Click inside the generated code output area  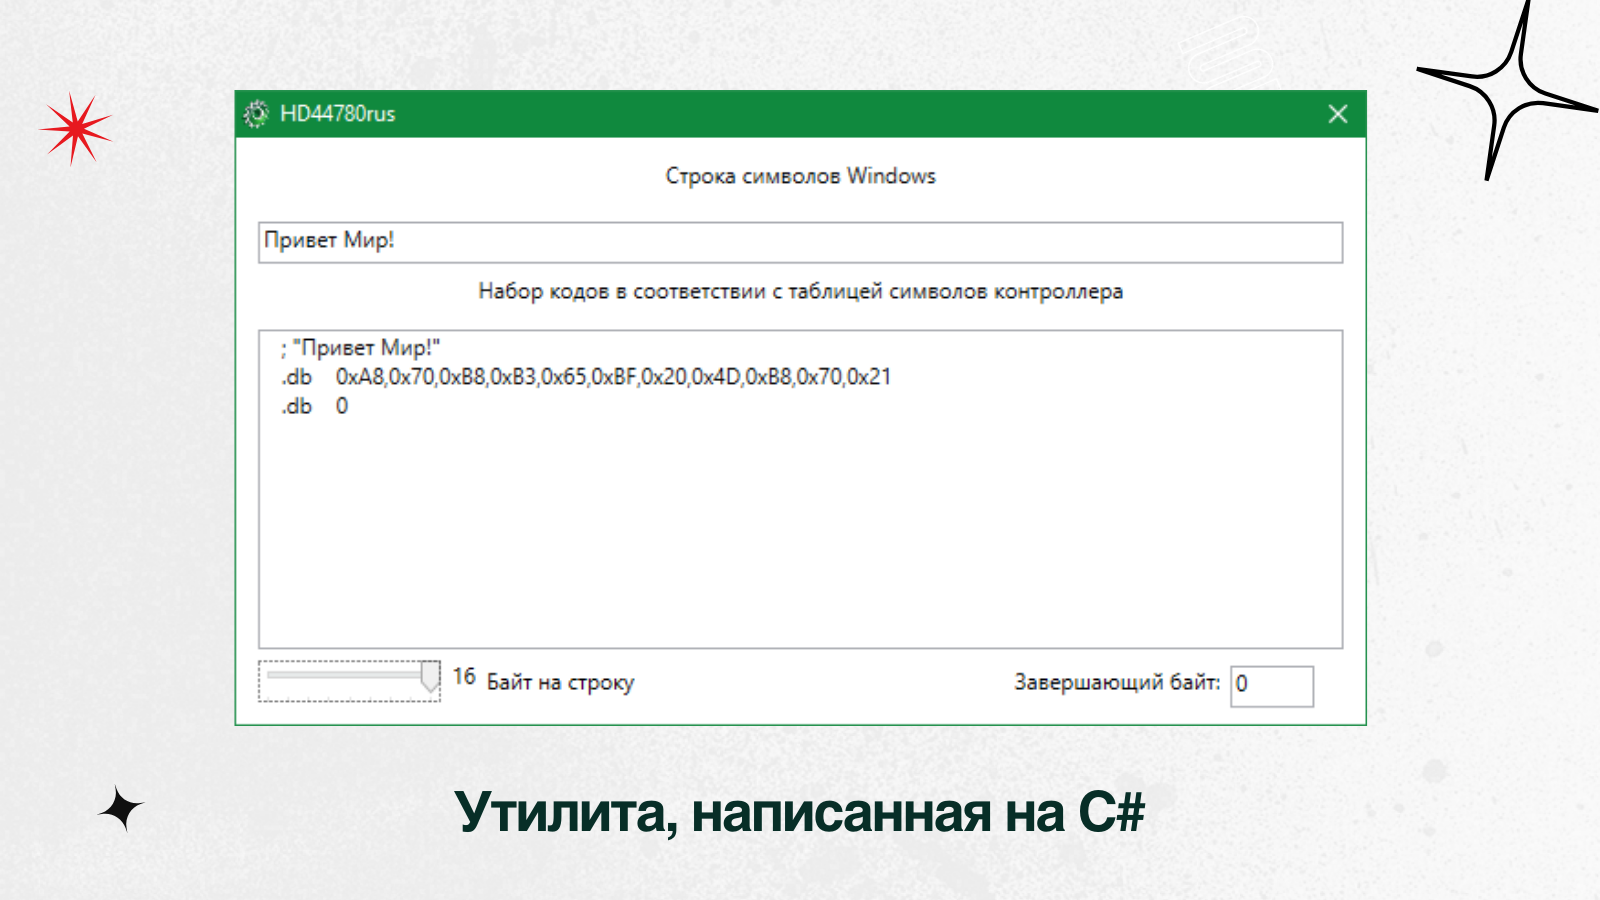[800, 490]
